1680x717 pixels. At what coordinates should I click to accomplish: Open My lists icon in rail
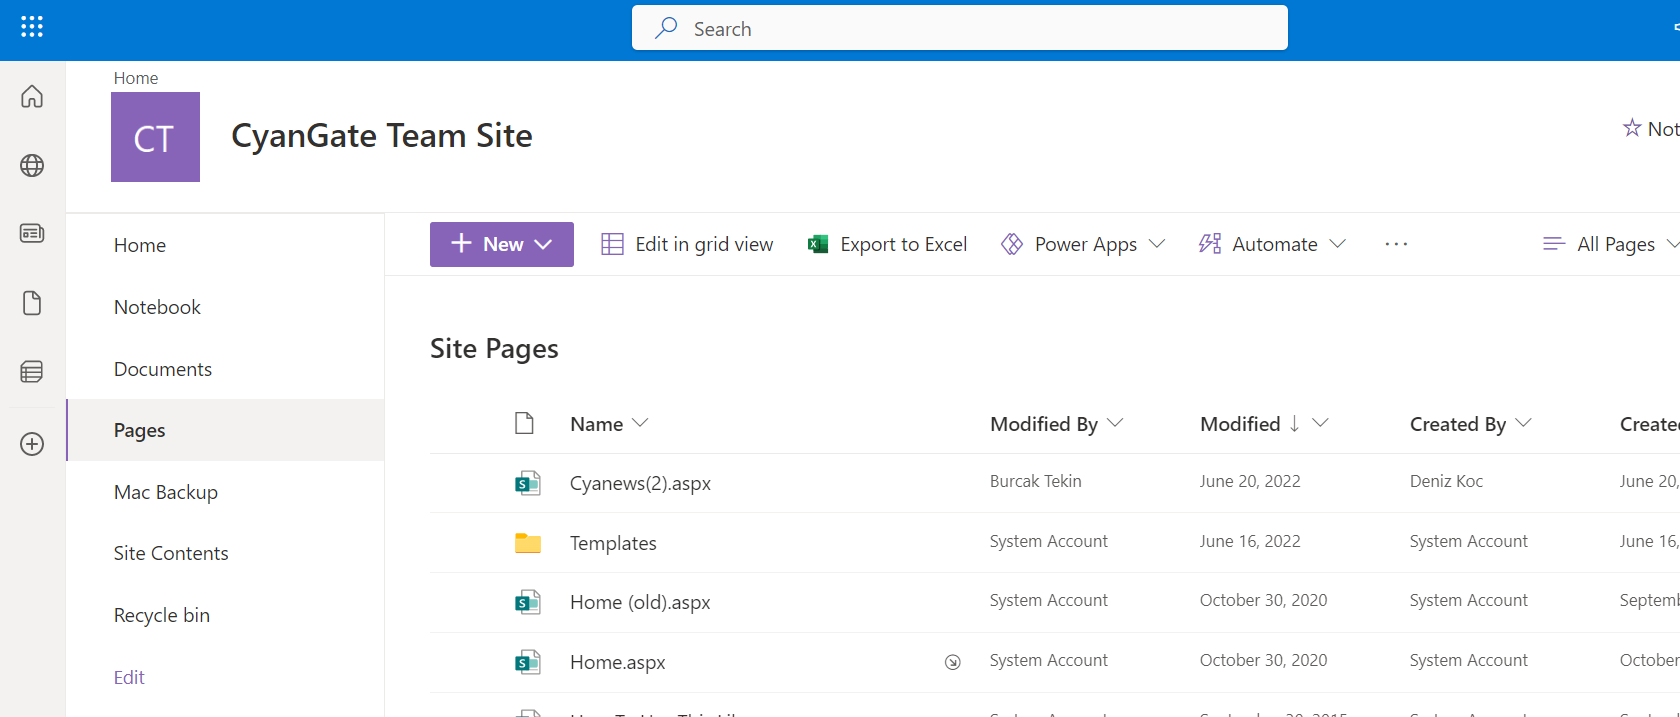(32, 372)
